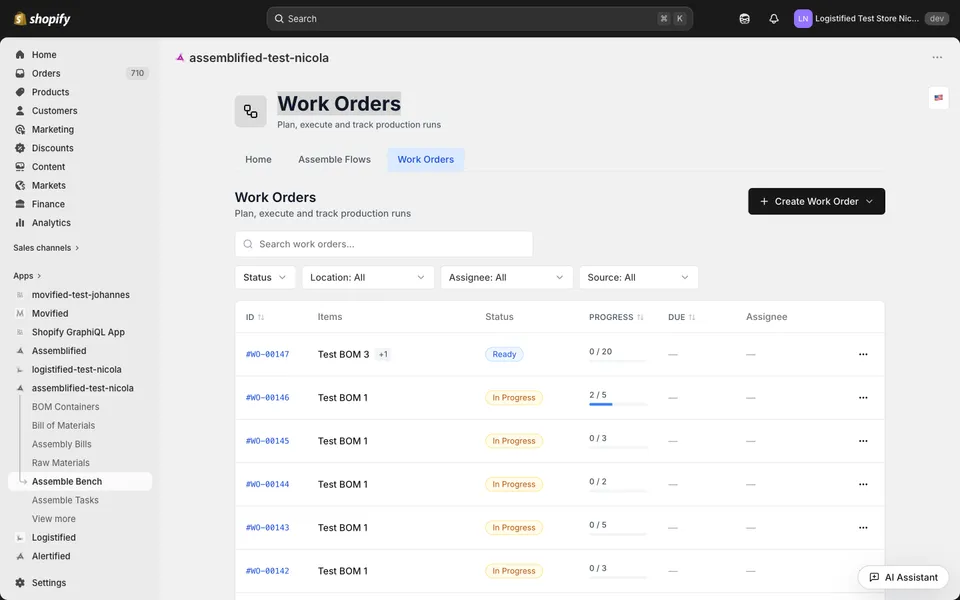Click the top Shopify Search bar
960x600 pixels.
pyautogui.click(x=479, y=19)
